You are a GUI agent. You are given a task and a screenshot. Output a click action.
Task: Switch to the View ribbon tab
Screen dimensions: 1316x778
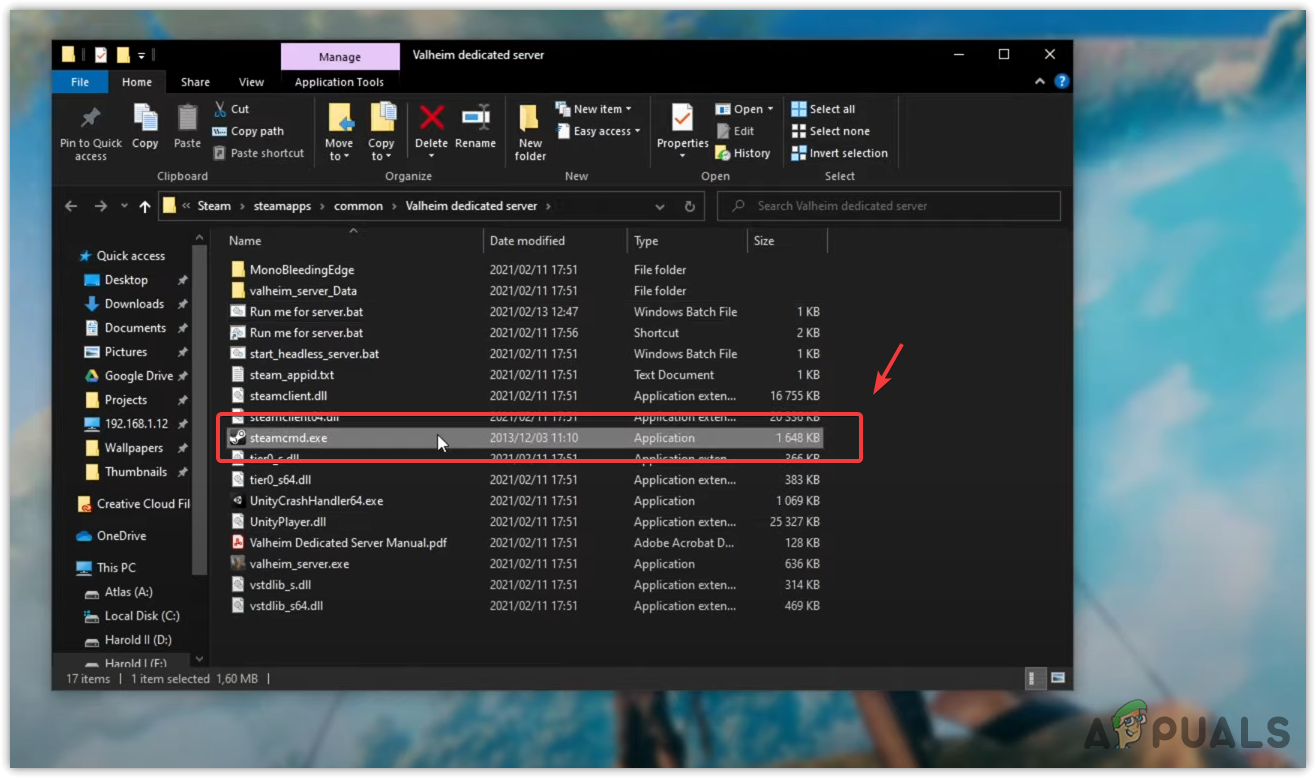point(251,82)
